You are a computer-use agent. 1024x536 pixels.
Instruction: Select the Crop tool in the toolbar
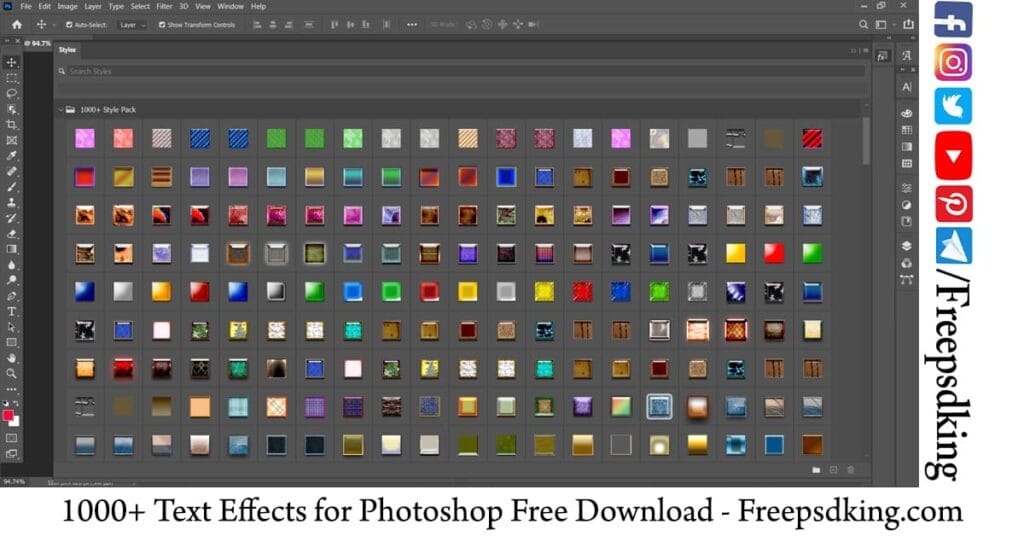pos(12,124)
